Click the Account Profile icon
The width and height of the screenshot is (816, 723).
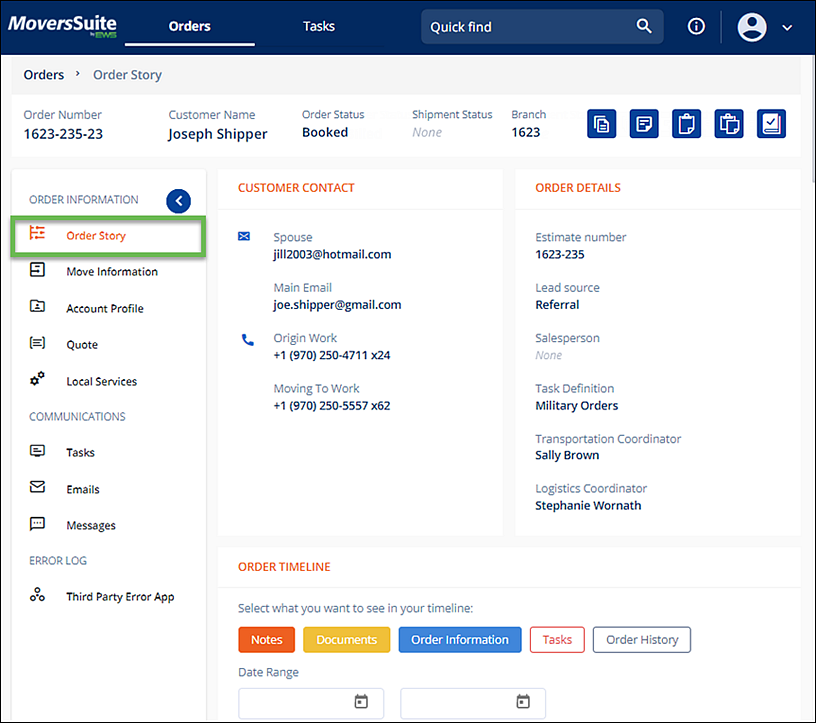[36, 308]
